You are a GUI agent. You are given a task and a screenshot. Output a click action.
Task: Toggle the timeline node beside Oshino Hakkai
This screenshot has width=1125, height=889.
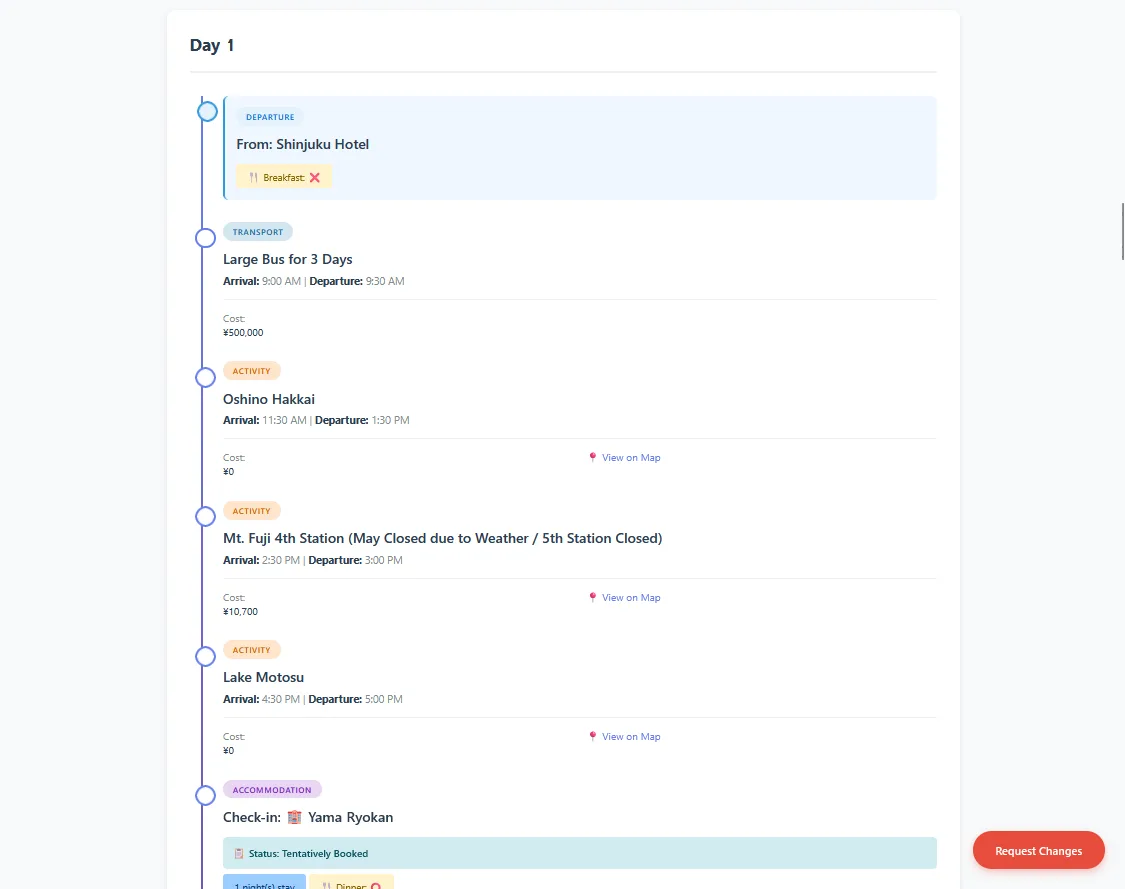[x=205, y=377]
